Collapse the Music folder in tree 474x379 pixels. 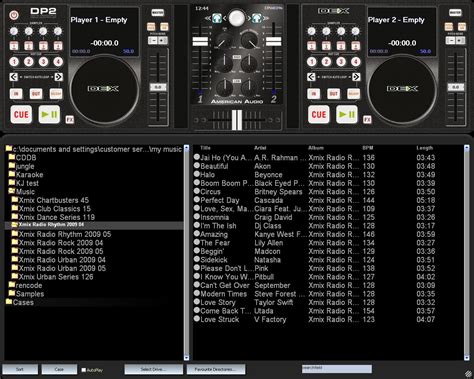pos(12,191)
